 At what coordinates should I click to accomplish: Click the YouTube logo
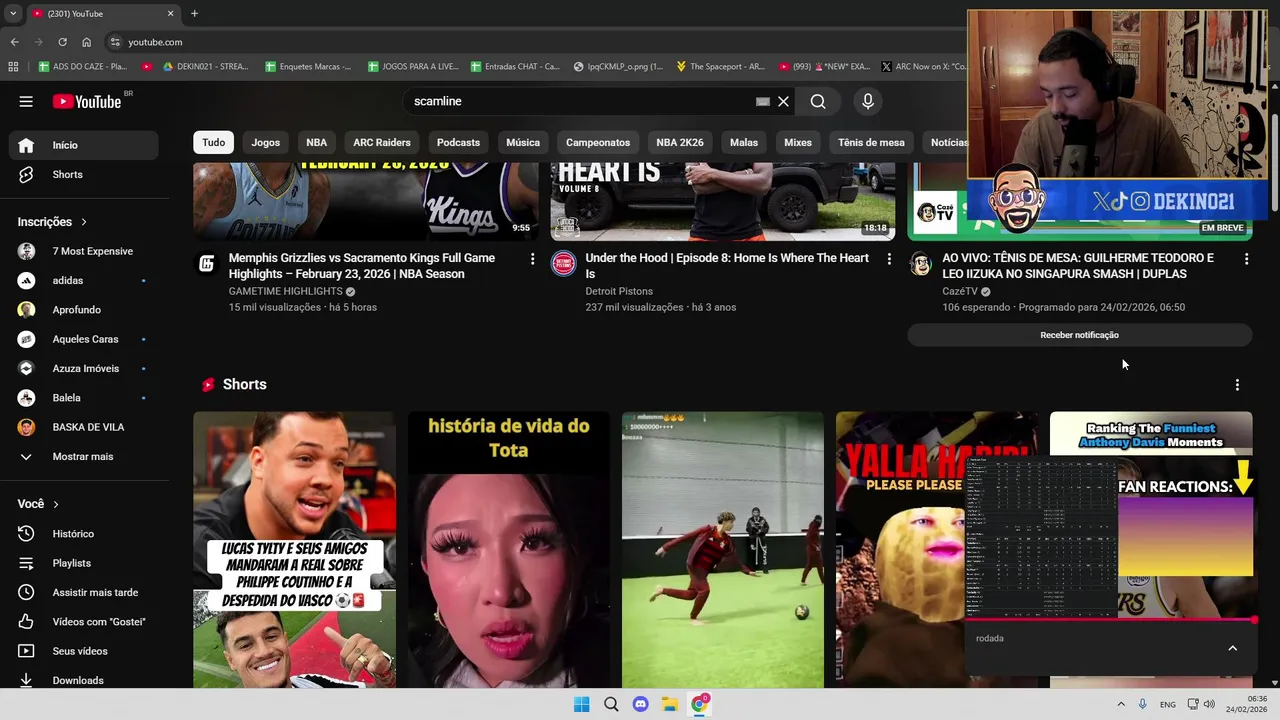pos(87,101)
